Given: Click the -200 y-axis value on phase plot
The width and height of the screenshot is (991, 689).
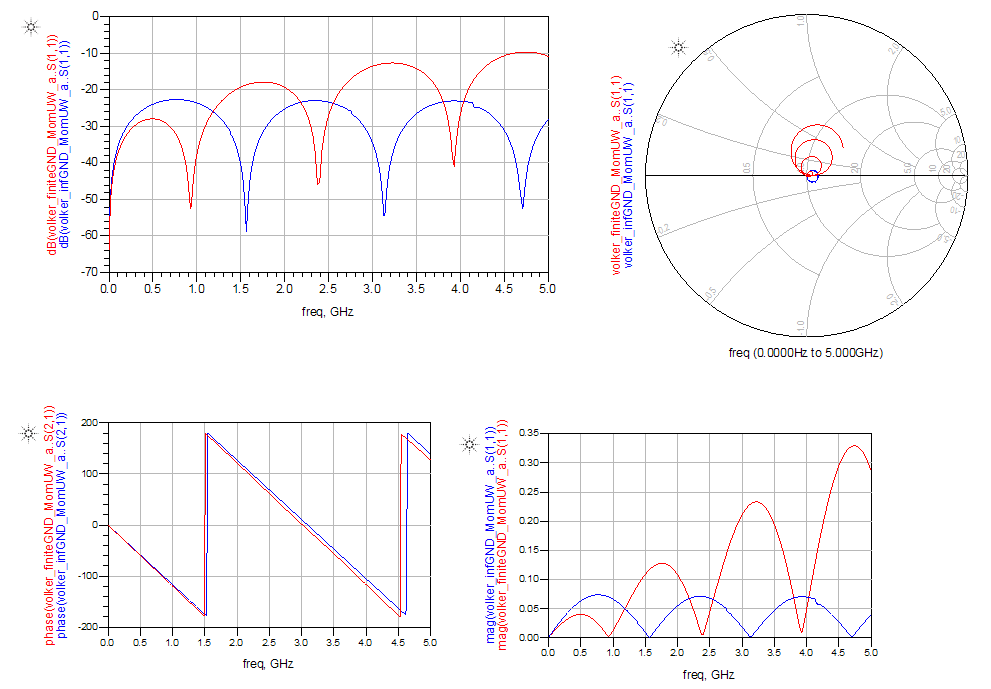Looking at the screenshot, I should pyautogui.click(x=88, y=626).
